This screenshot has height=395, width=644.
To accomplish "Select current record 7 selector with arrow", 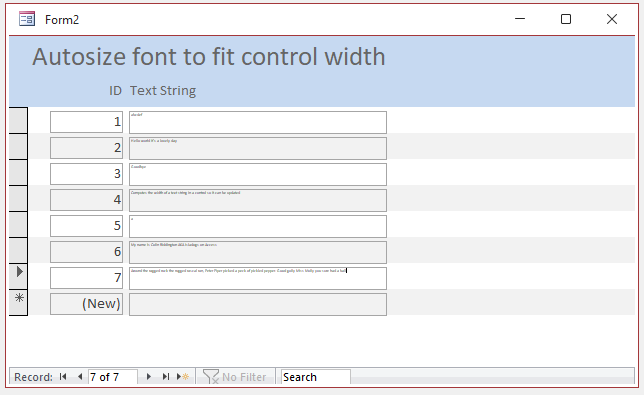I will tap(18, 276).
